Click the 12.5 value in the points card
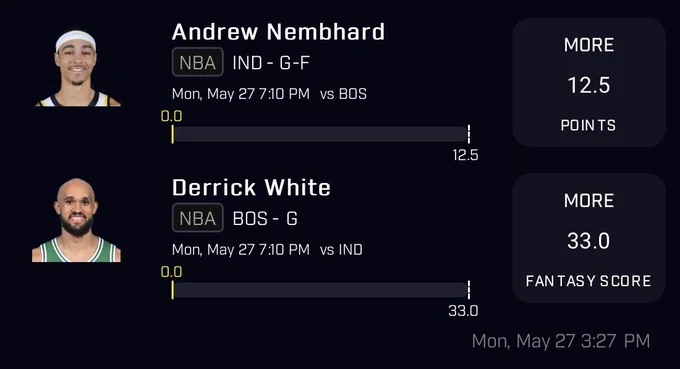Viewport: 680px width, 369px height. [589, 85]
